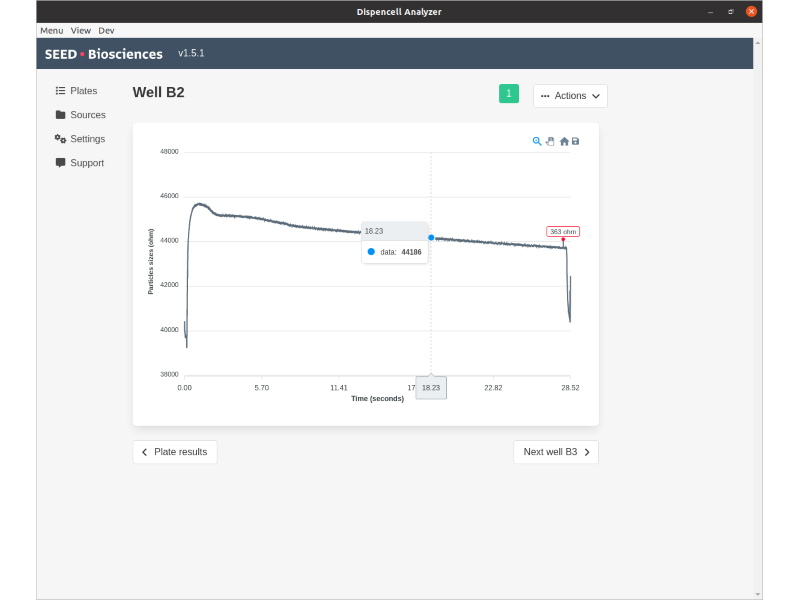Click the 11.41 x-axis label

[339, 388]
